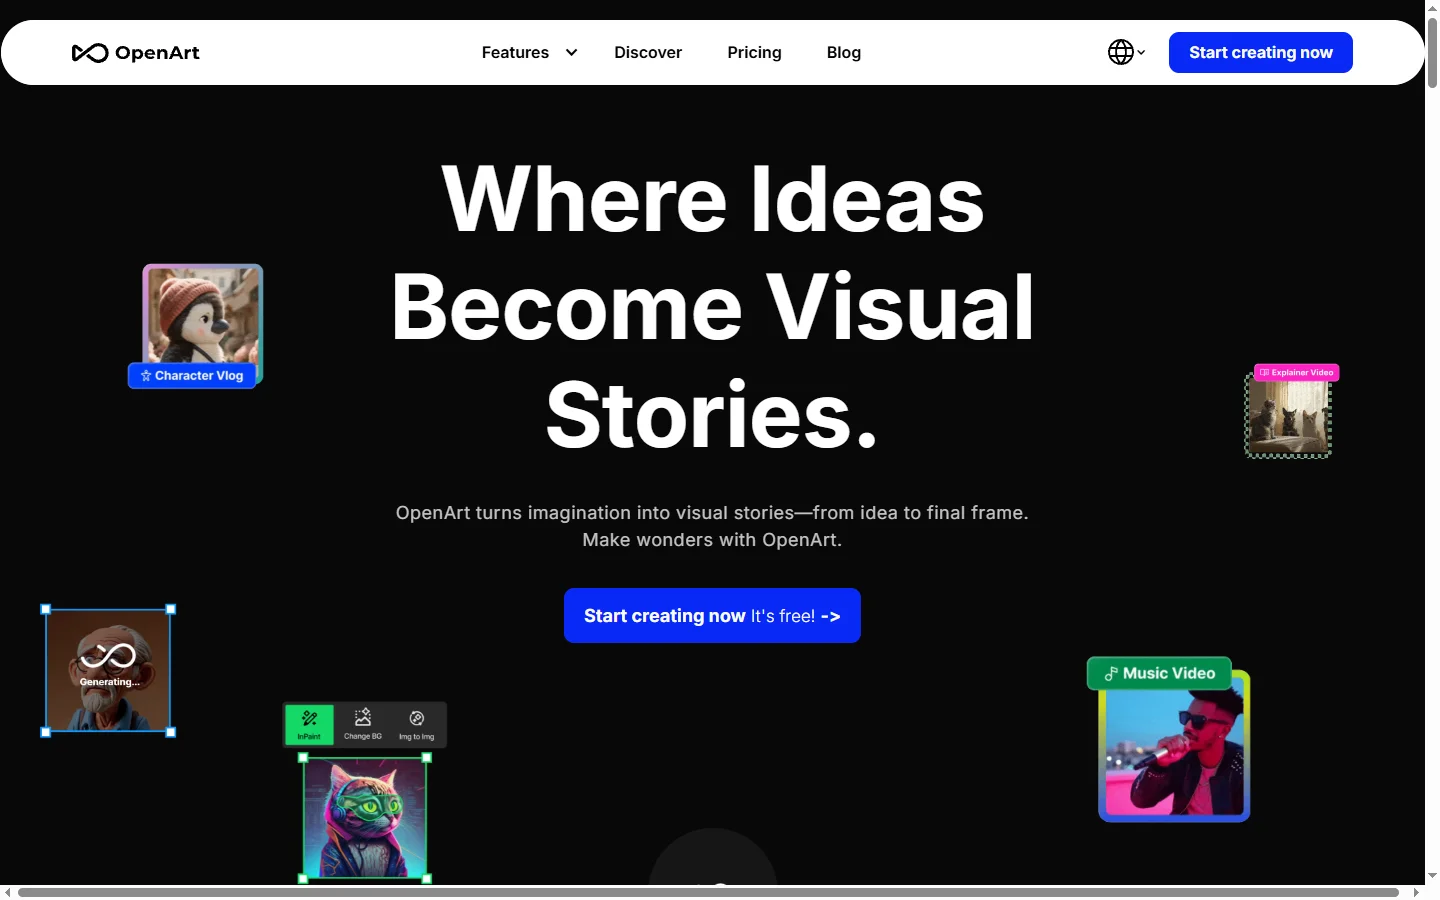The image size is (1440, 900).
Task: Open the Pricing page
Action: pyautogui.click(x=754, y=52)
